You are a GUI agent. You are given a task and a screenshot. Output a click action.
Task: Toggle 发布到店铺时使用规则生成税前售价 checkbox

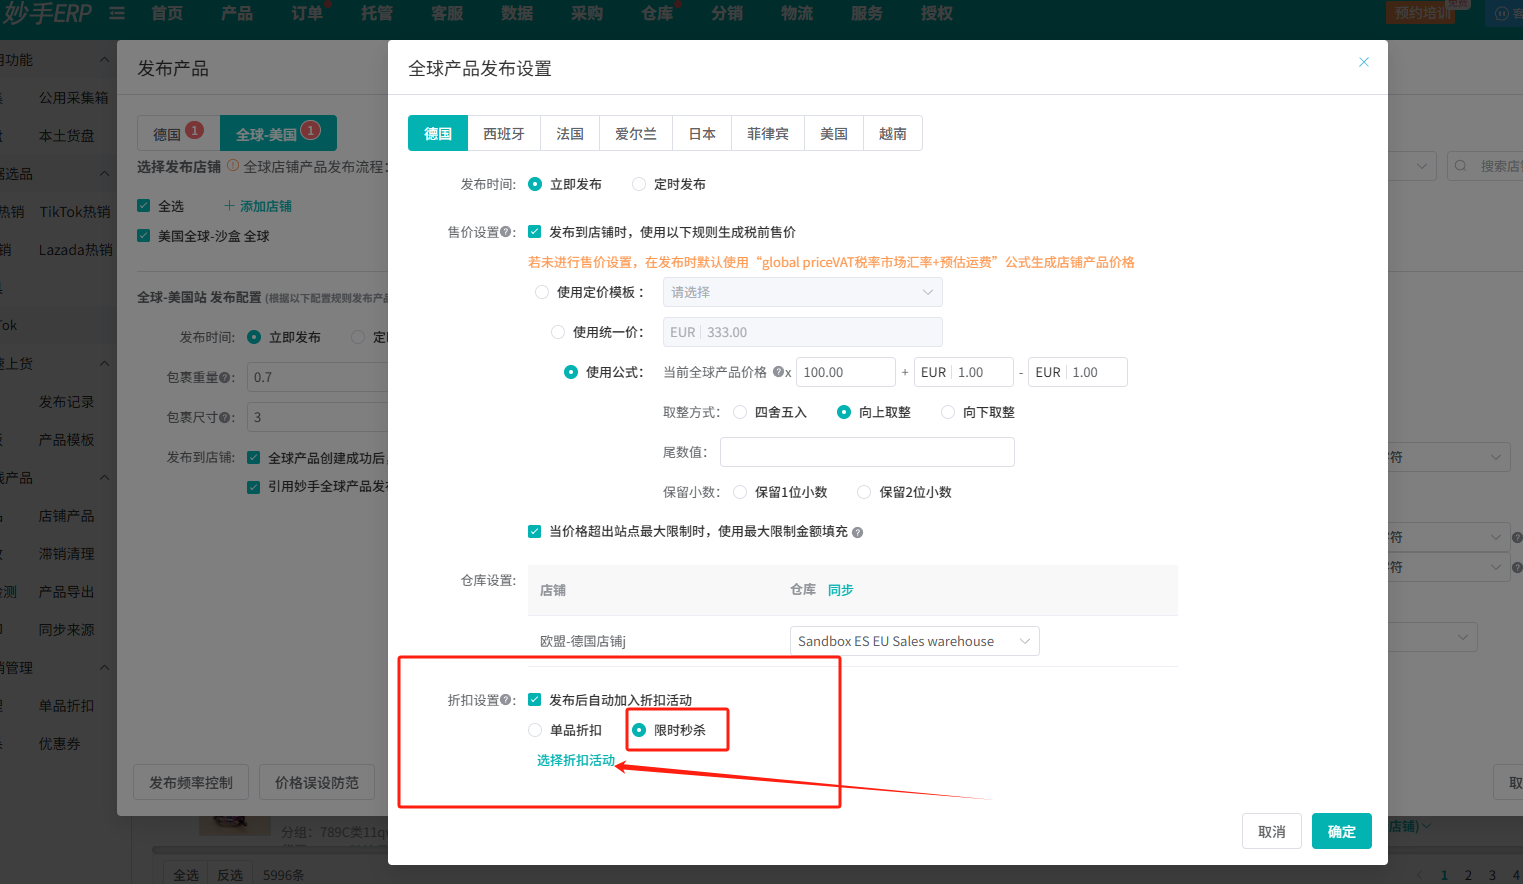click(x=534, y=232)
